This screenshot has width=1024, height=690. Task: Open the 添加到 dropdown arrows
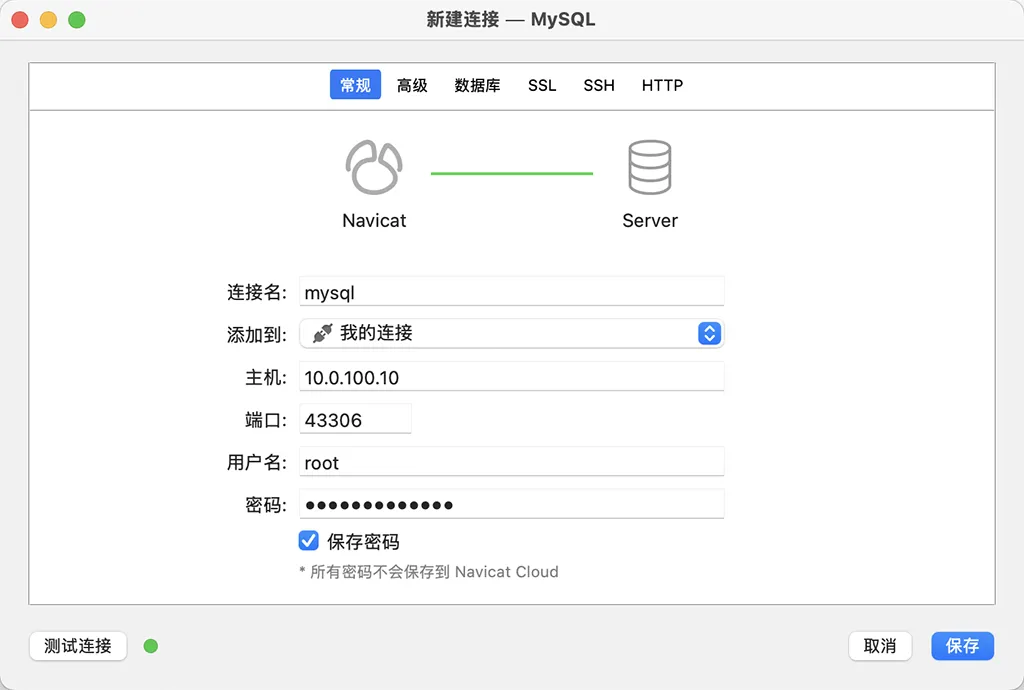(709, 333)
